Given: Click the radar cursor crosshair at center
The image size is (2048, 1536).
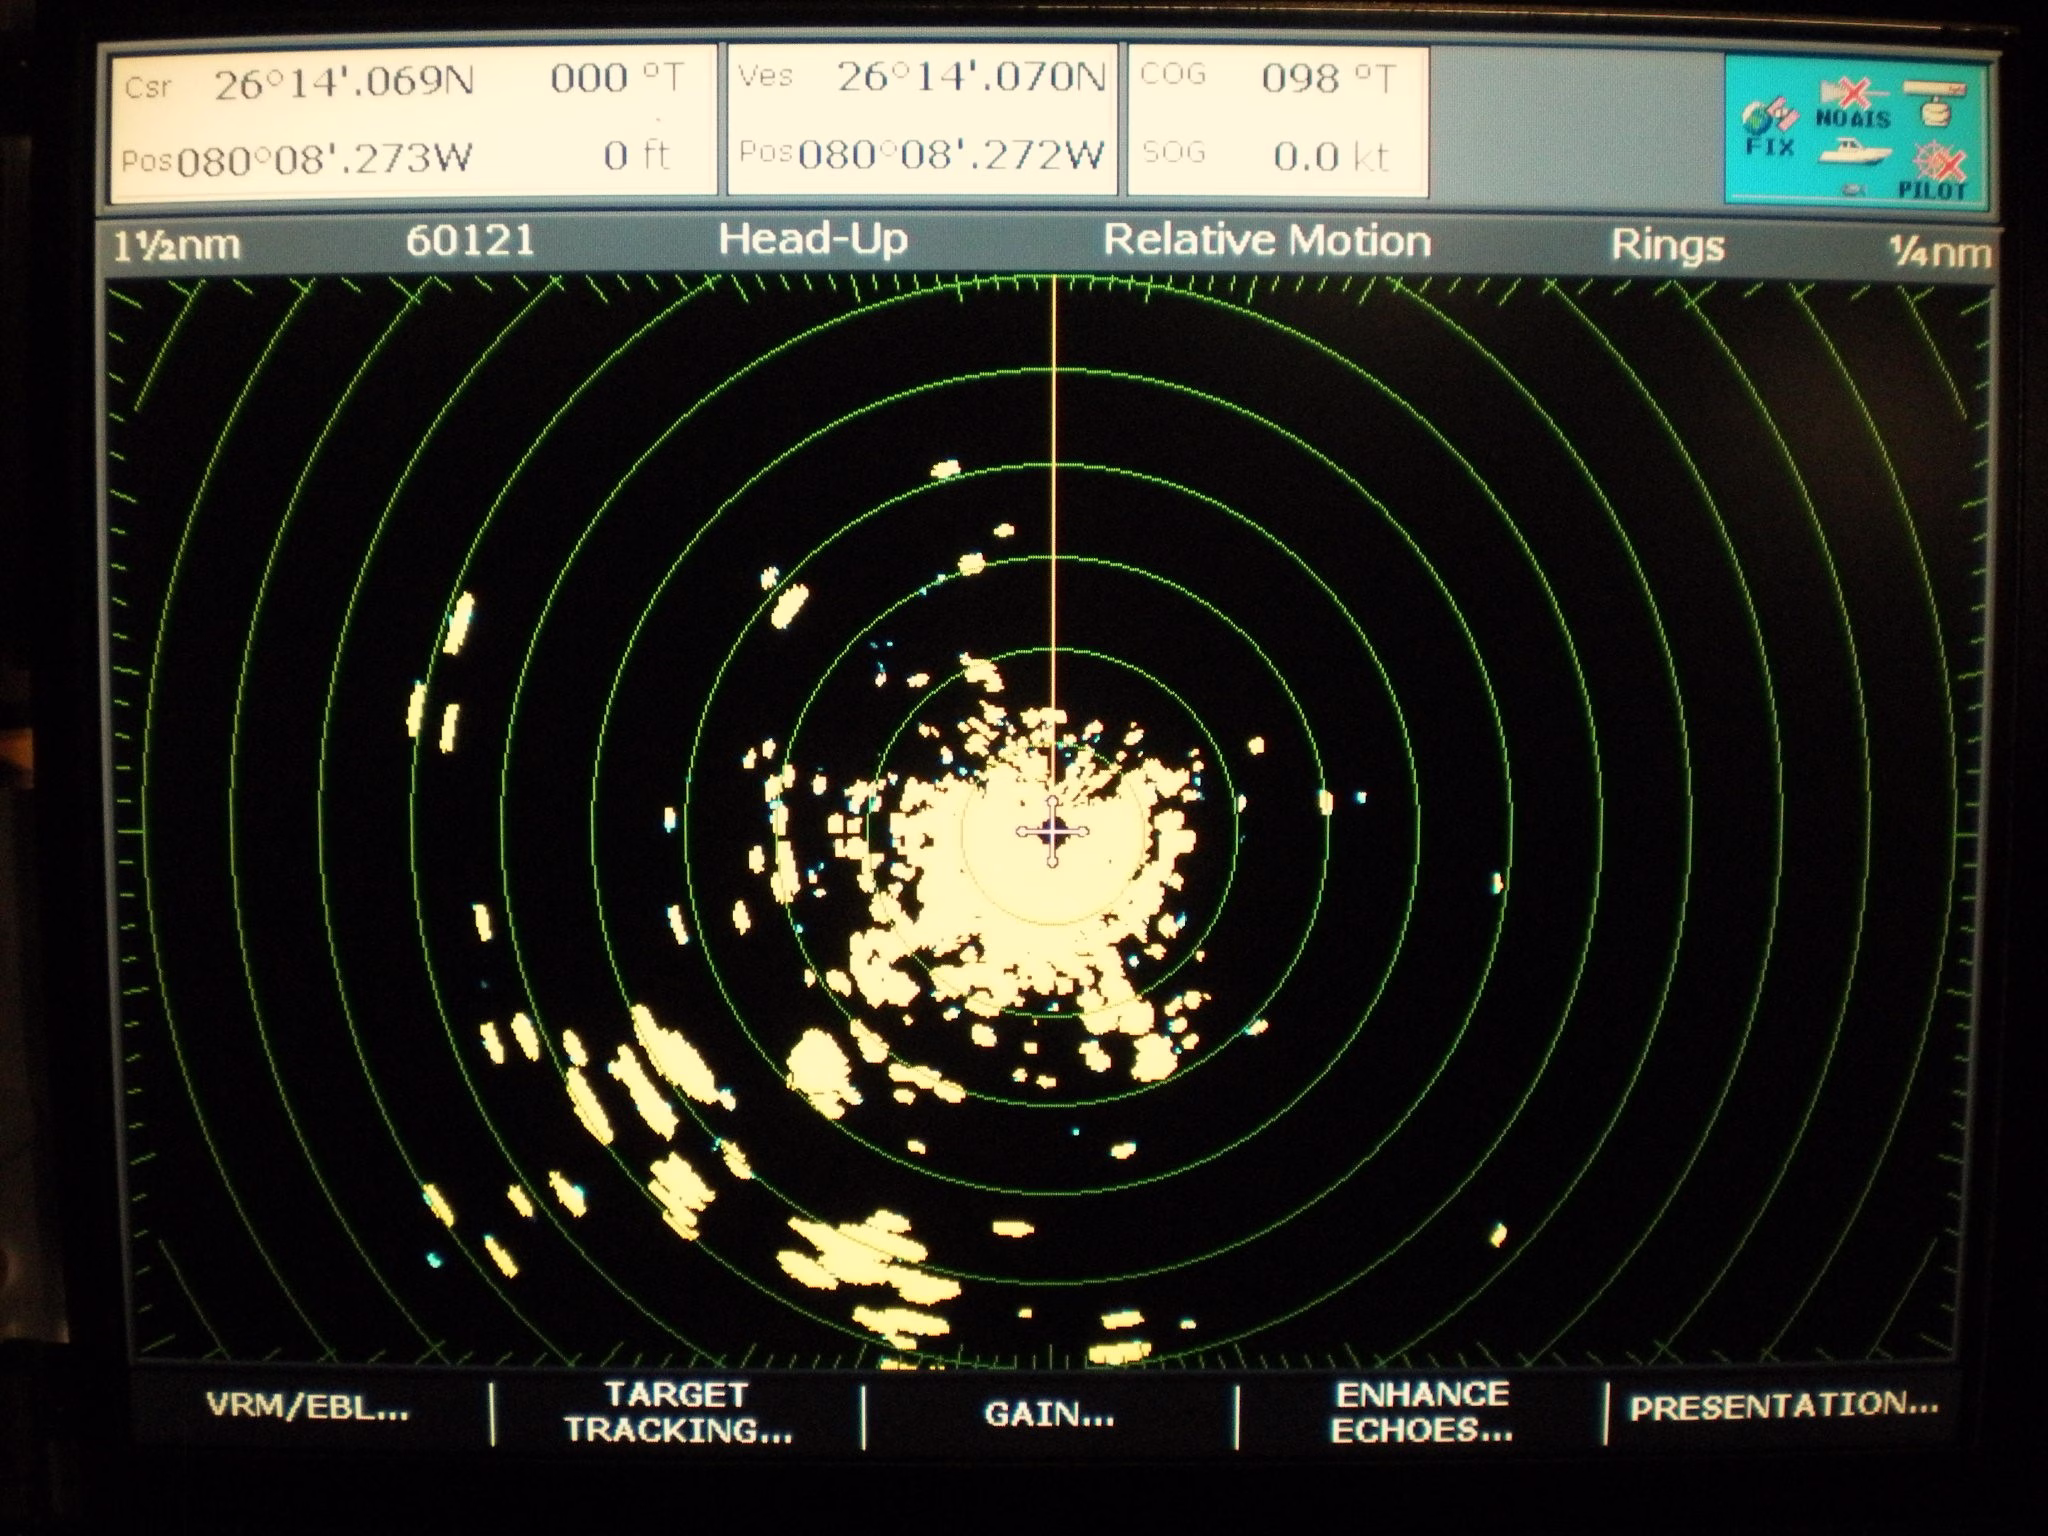Looking at the screenshot, I should 1052,831.
